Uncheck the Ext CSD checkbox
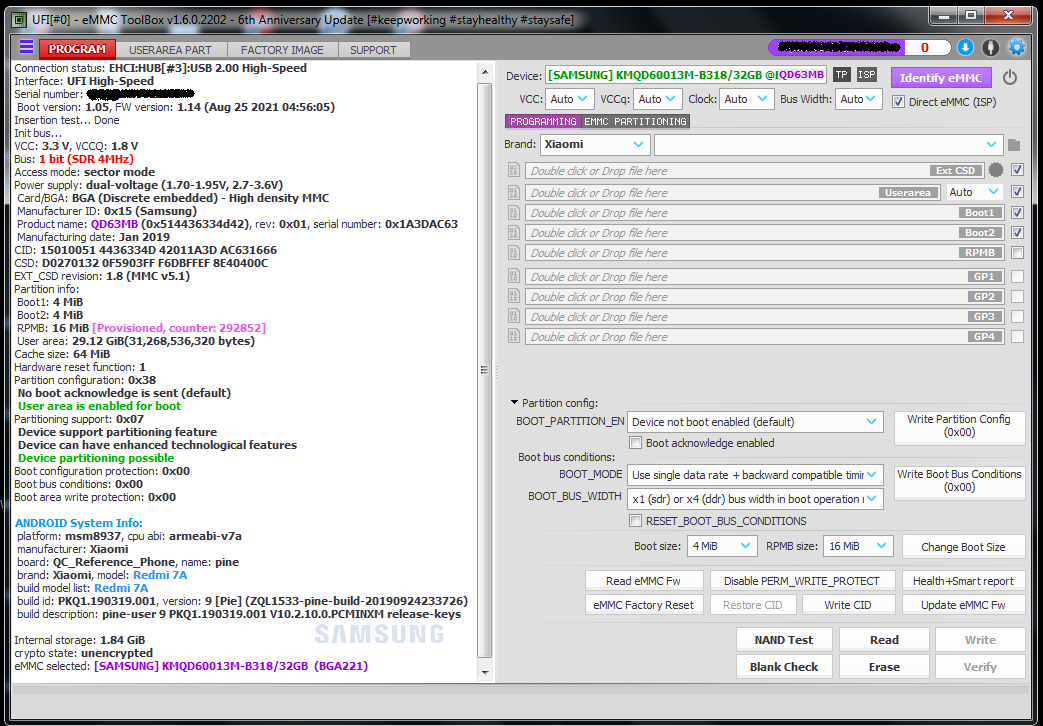1043x726 pixels. click(1017, 170)
